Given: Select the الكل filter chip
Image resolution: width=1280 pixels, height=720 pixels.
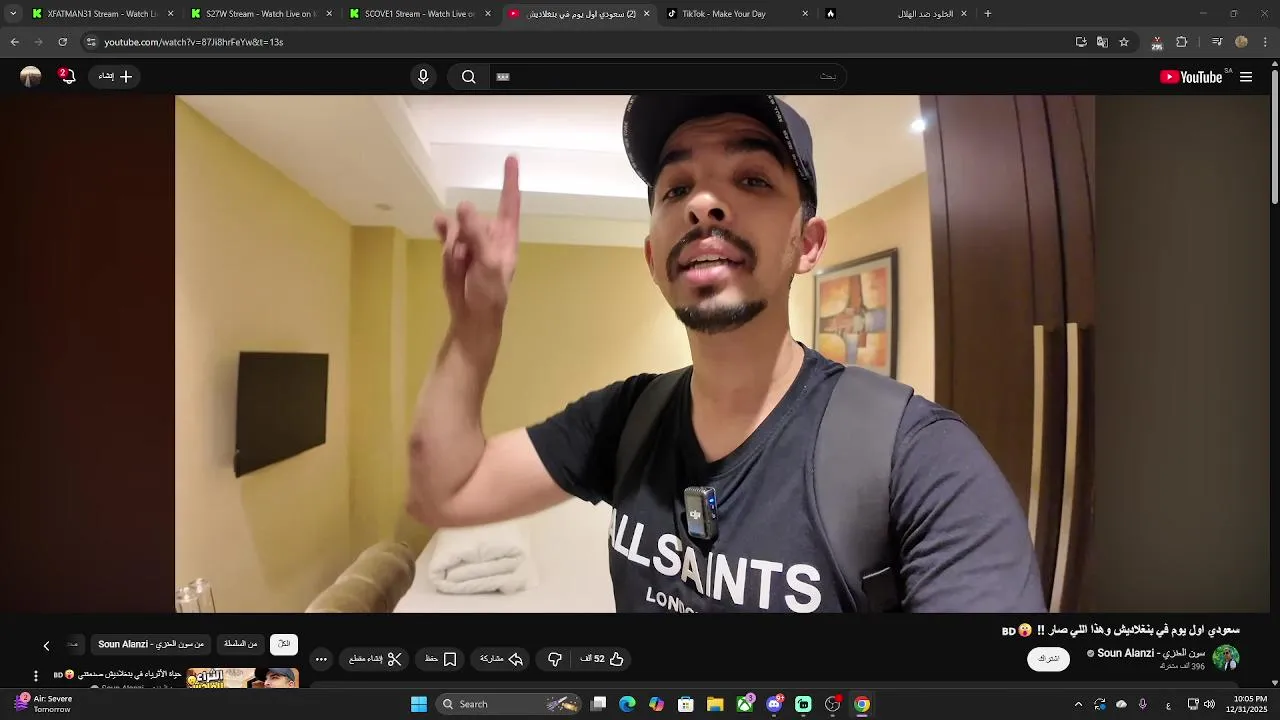Looking at the screenshot, I should [x=284, y=644].
